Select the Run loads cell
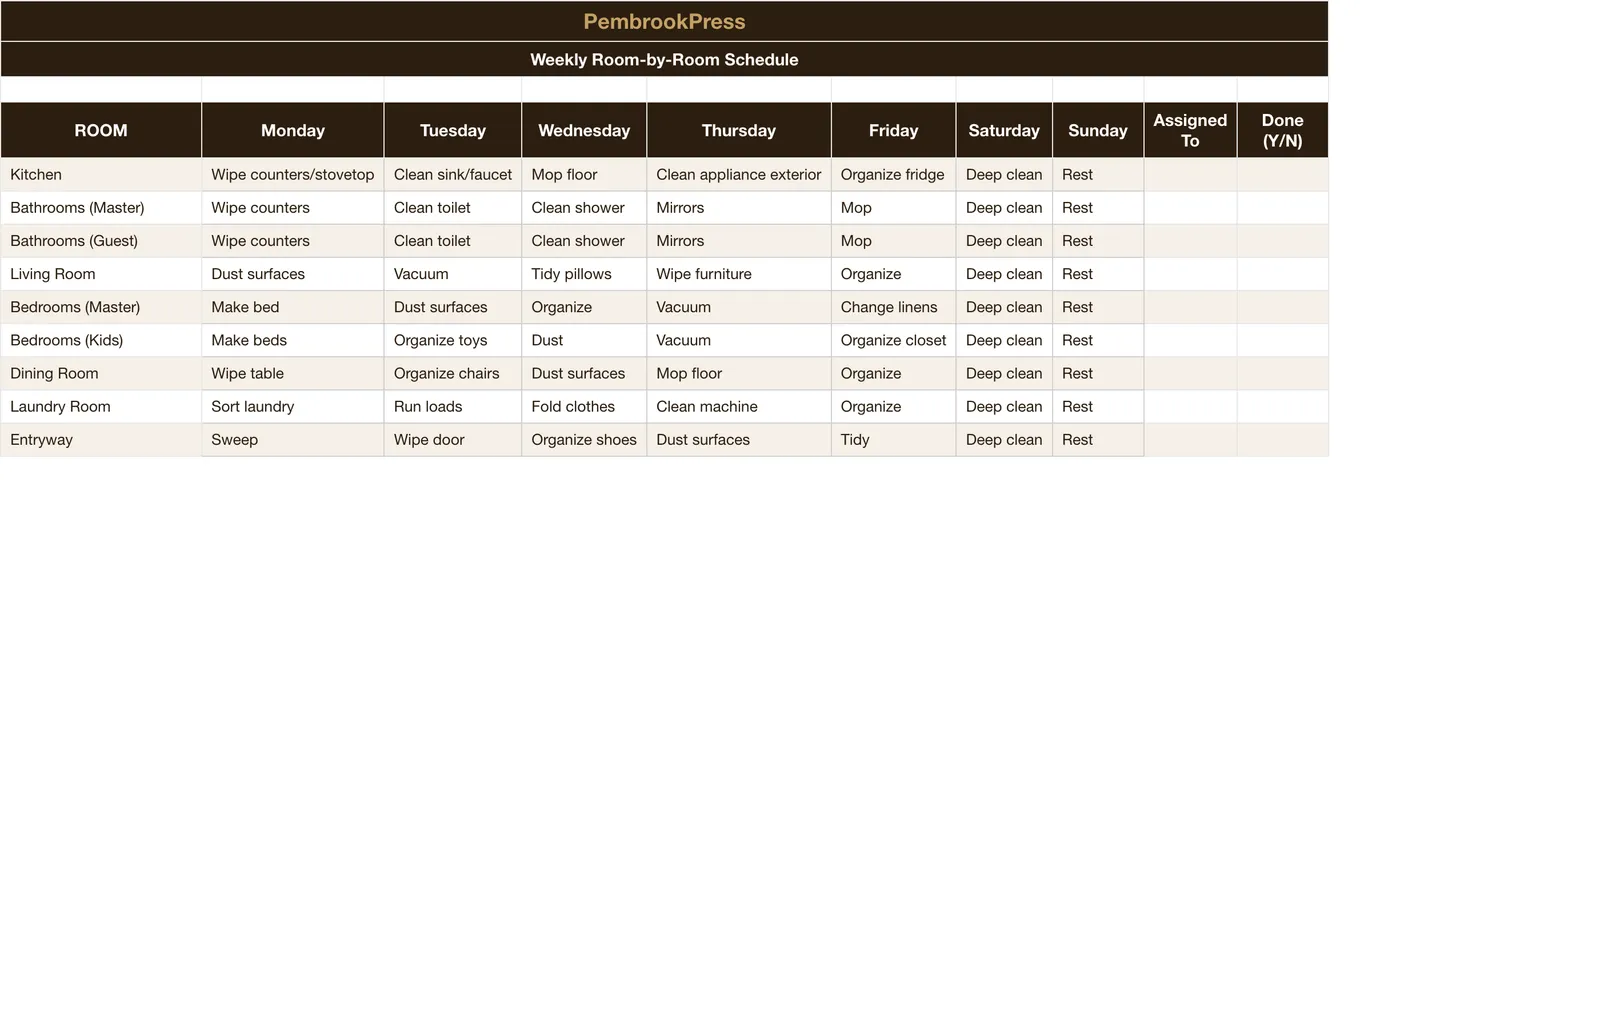The height and width of the screenshot is (1029, 1600). 453,405
